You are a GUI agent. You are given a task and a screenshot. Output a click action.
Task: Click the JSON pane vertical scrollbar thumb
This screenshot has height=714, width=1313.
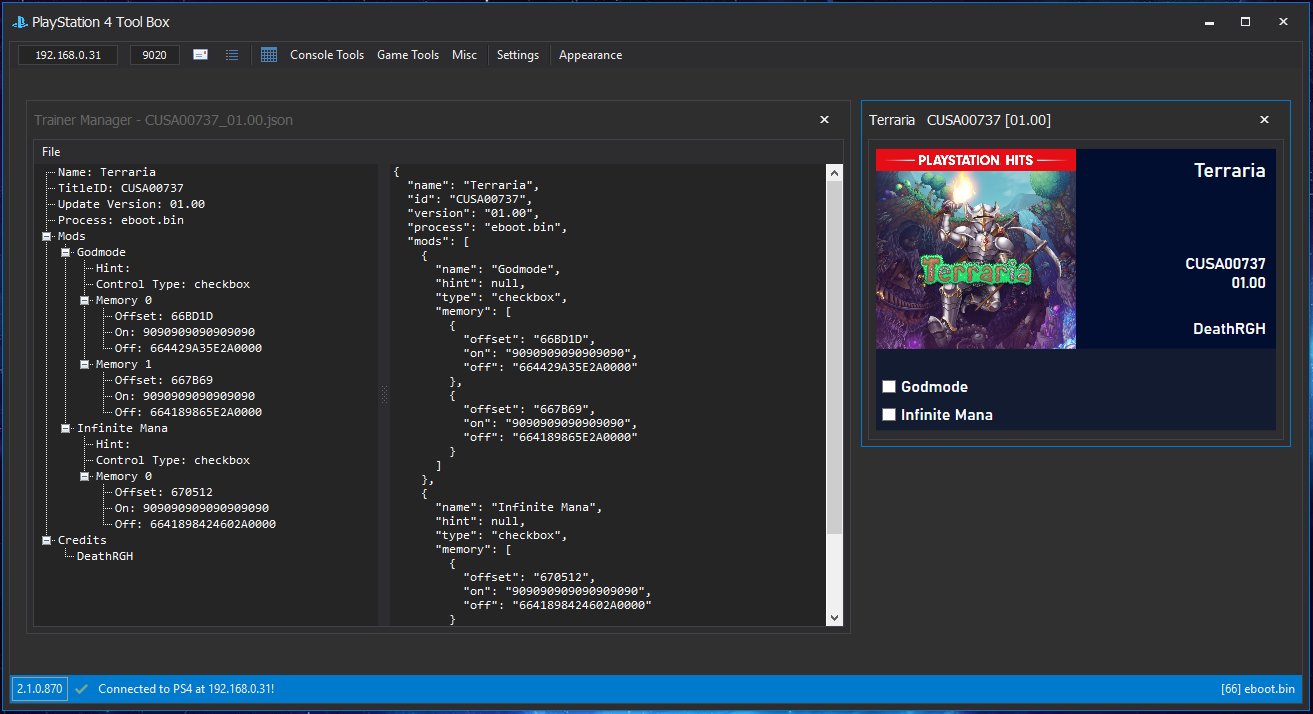point(835,357)
